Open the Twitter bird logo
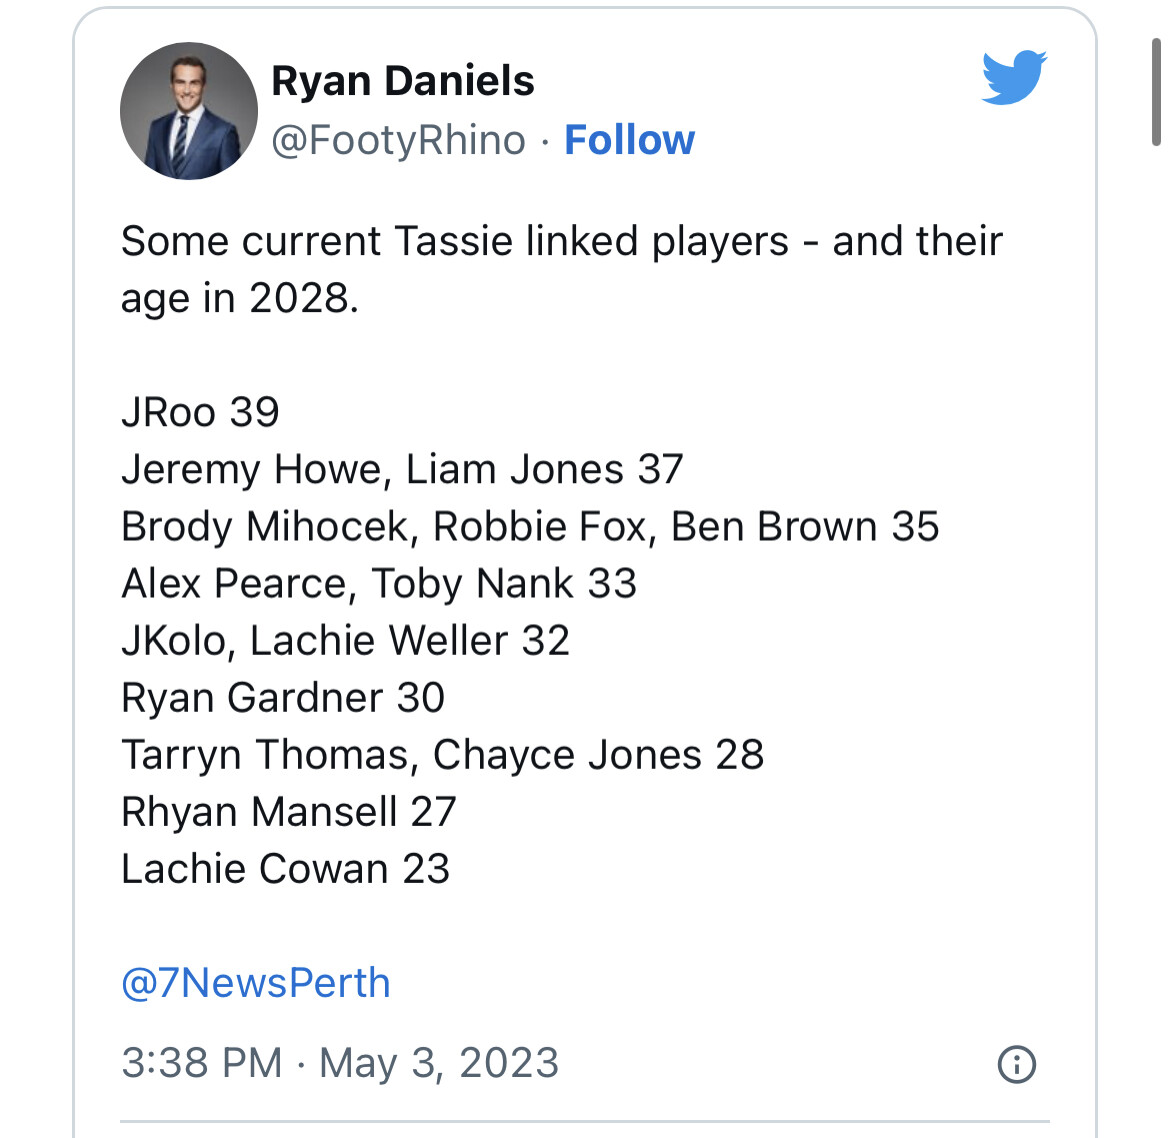The width and height of the screenshot is (1170, 1138). tap(1014, 78)
